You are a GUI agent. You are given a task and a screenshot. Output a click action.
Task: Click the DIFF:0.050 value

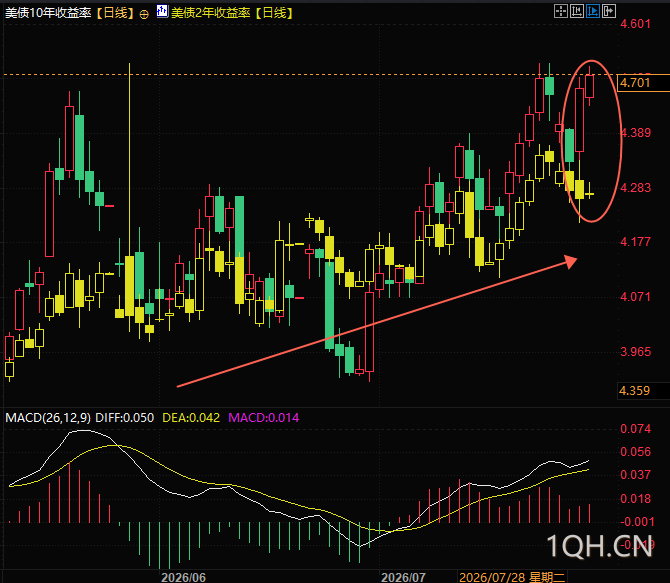coord(124,418)
